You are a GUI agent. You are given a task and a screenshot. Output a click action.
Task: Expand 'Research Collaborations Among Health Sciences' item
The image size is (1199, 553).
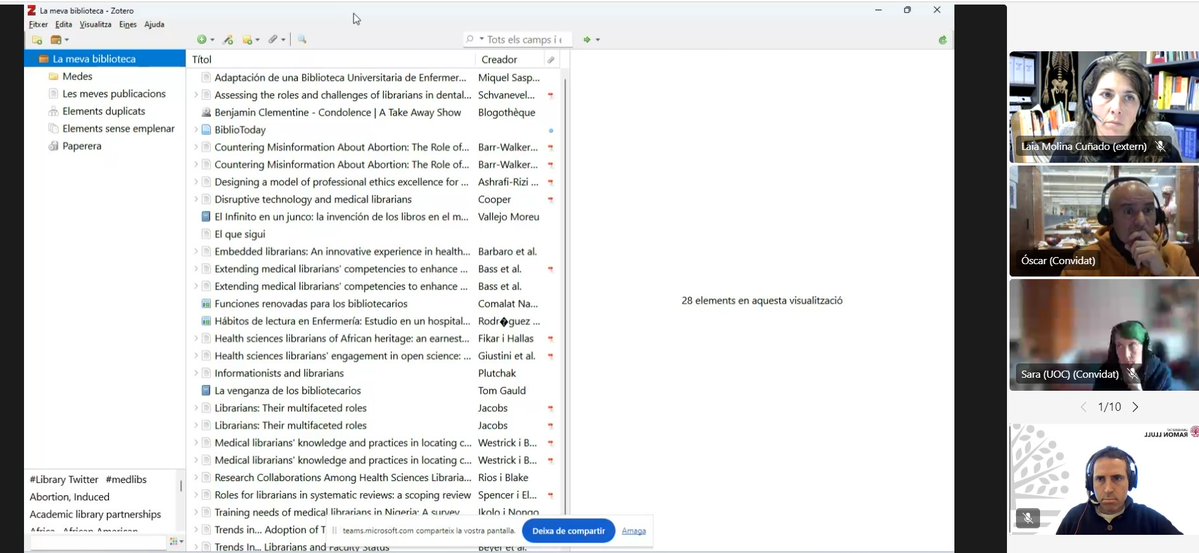coord(195,477)
